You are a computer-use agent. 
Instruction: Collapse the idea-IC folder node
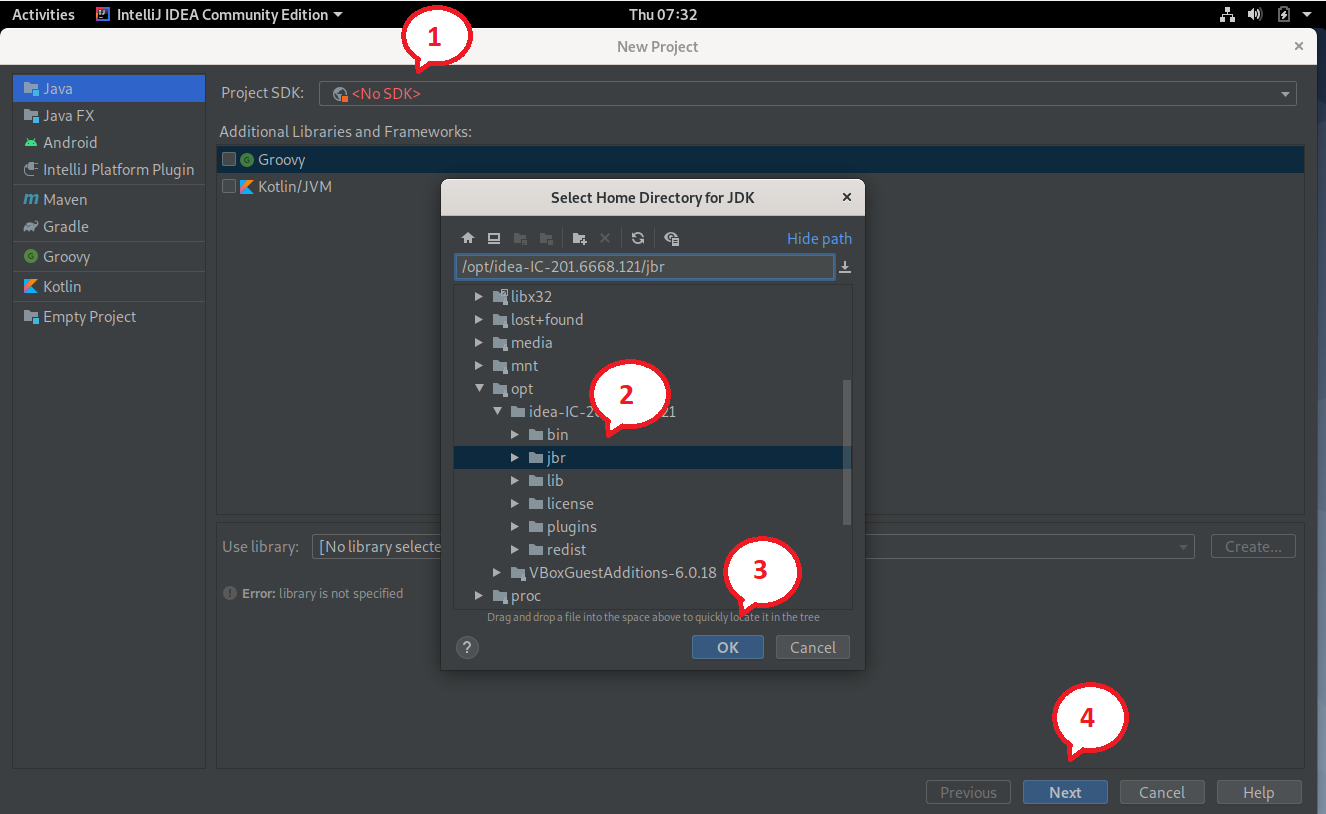point(497,411)
